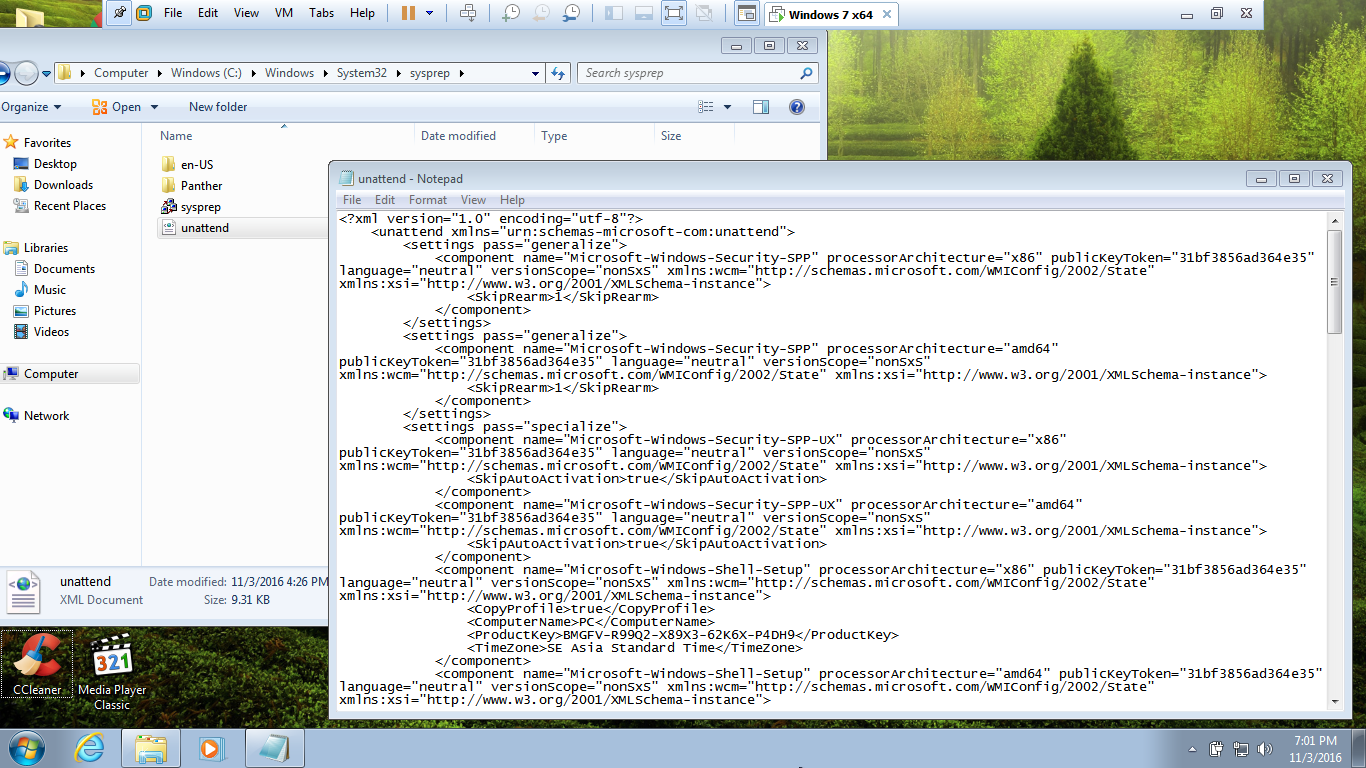Select the unattend file in the list
The height and width of the screenshot is (768, 1366).
205,228
